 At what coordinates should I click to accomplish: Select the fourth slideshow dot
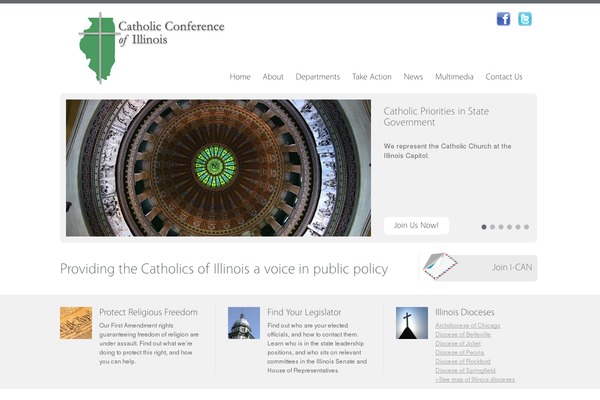(x=509, y=227)
